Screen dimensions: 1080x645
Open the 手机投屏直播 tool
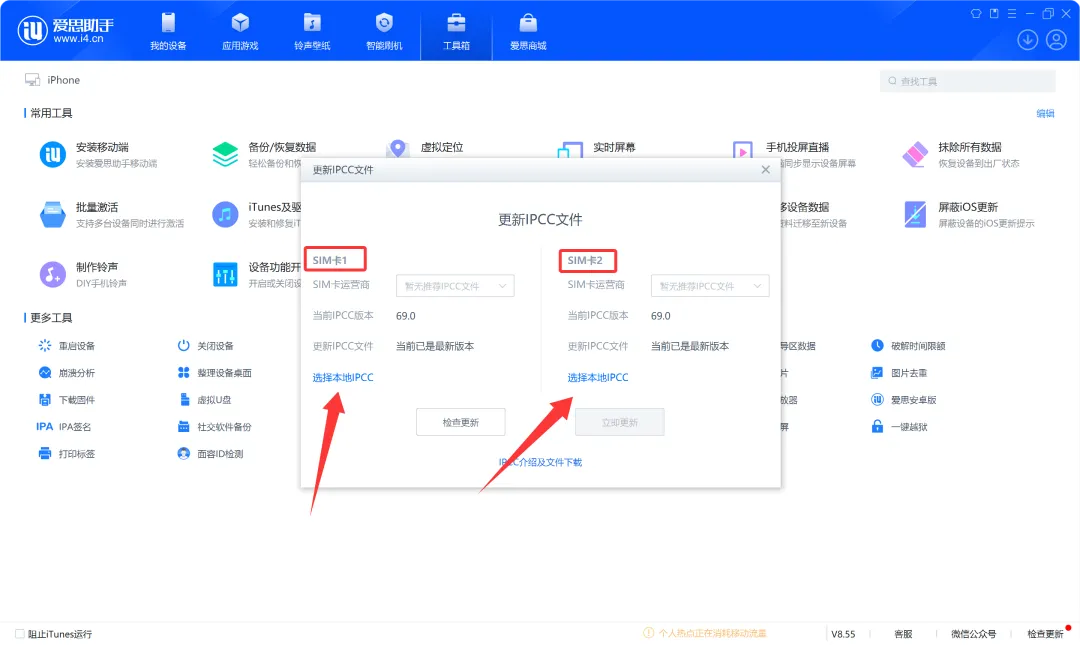tap(797, 147)
